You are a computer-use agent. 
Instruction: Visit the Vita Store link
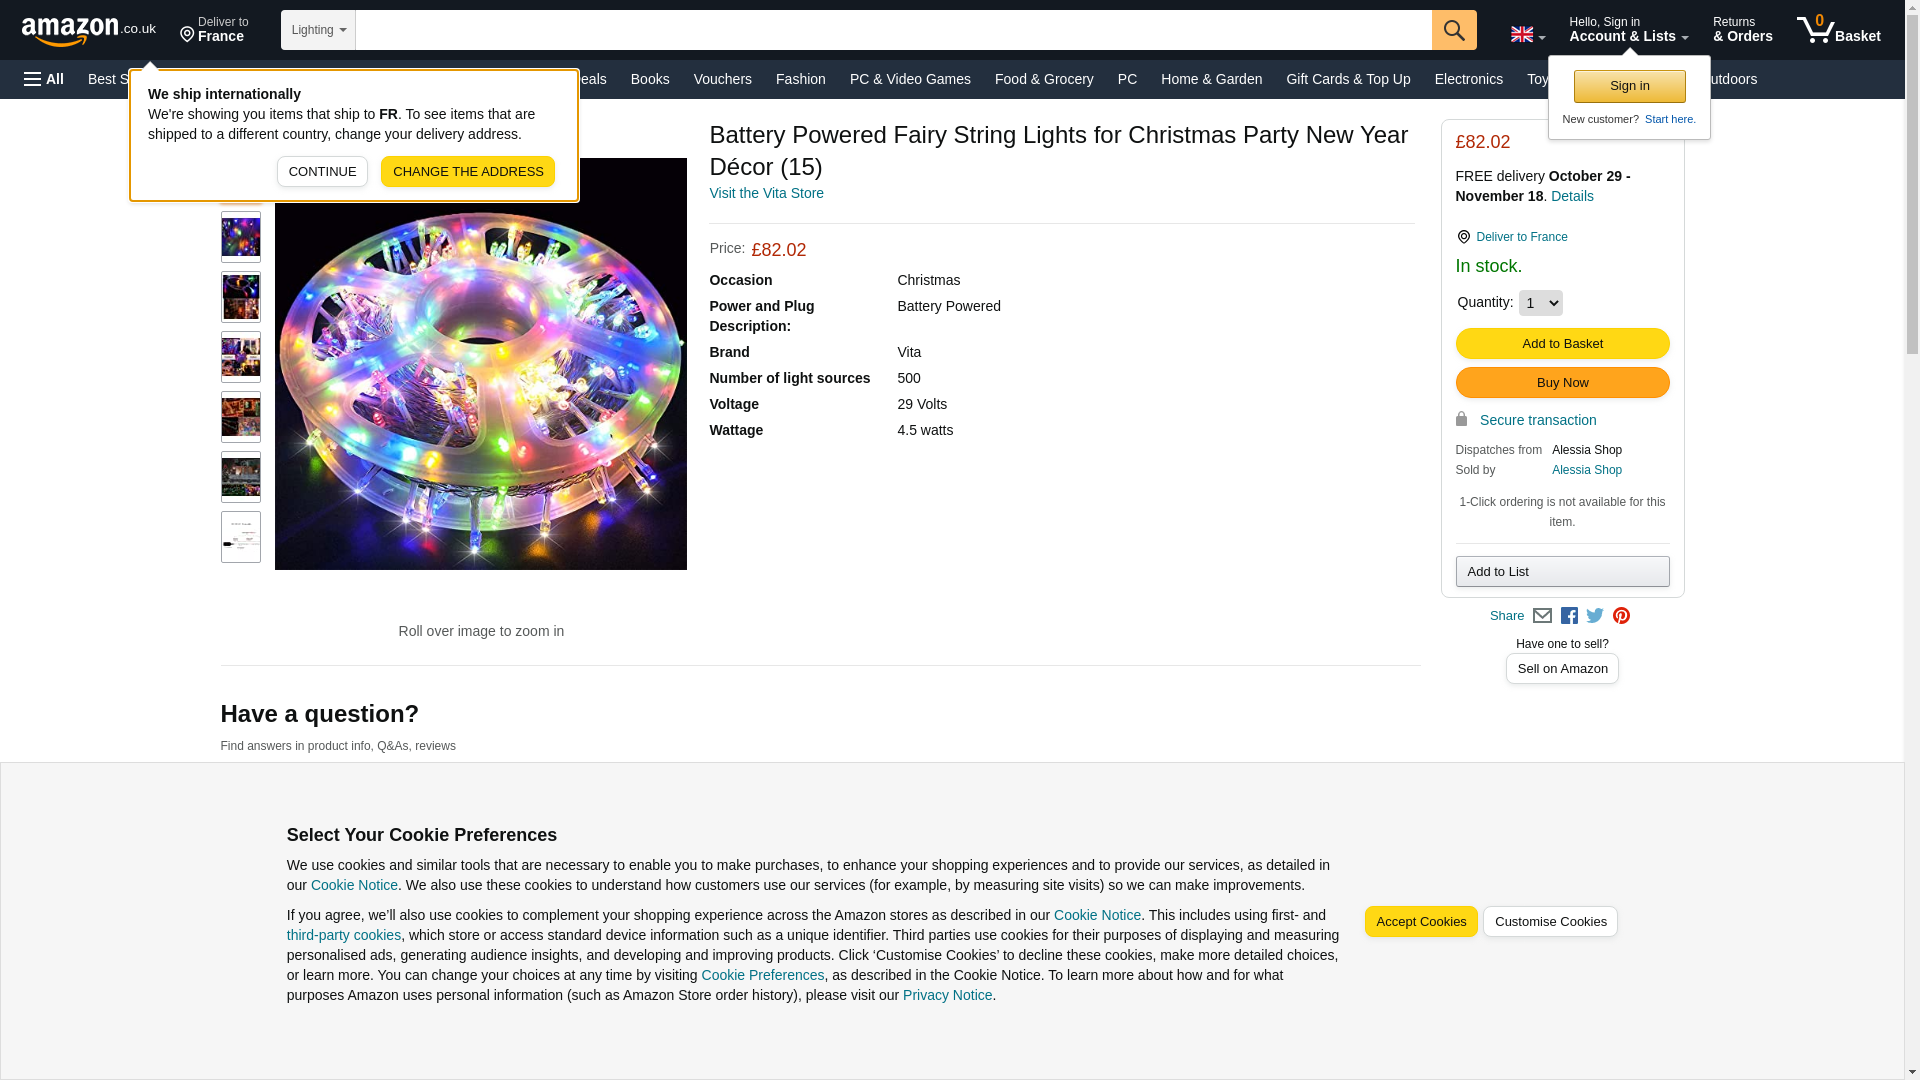766,193
